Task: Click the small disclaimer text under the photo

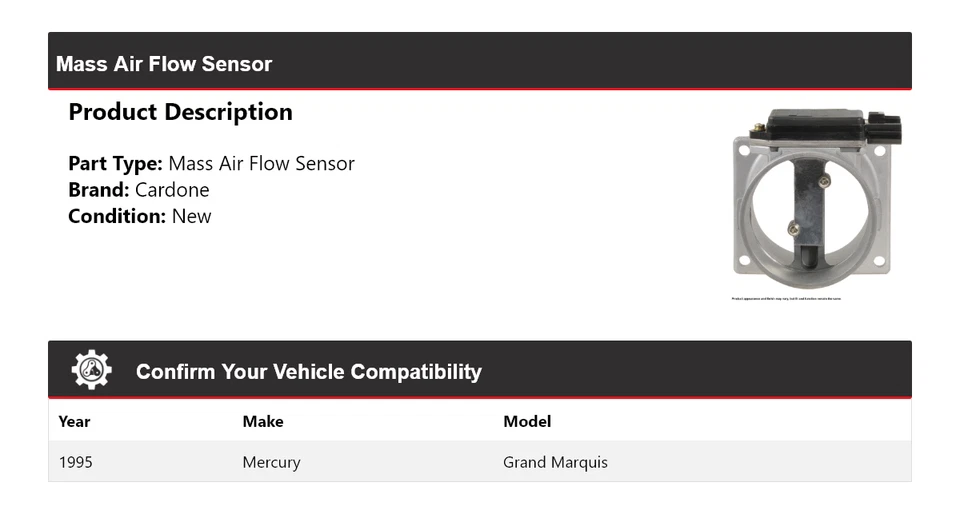Action: tap(786, 298)
